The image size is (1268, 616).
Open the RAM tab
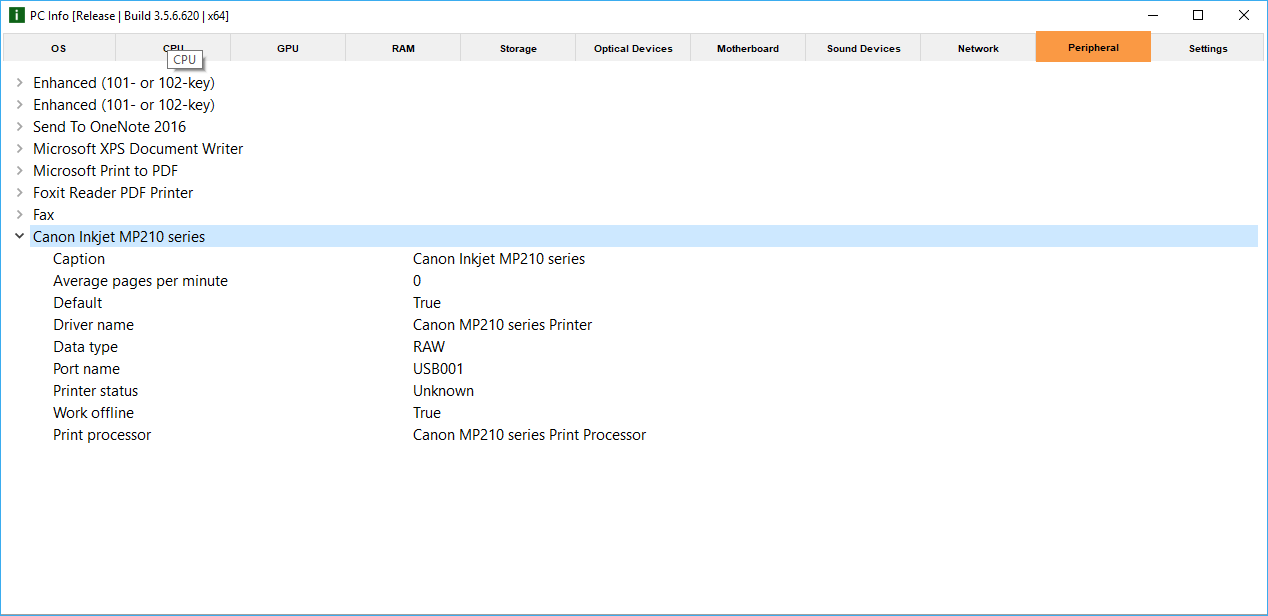[403, 47]
